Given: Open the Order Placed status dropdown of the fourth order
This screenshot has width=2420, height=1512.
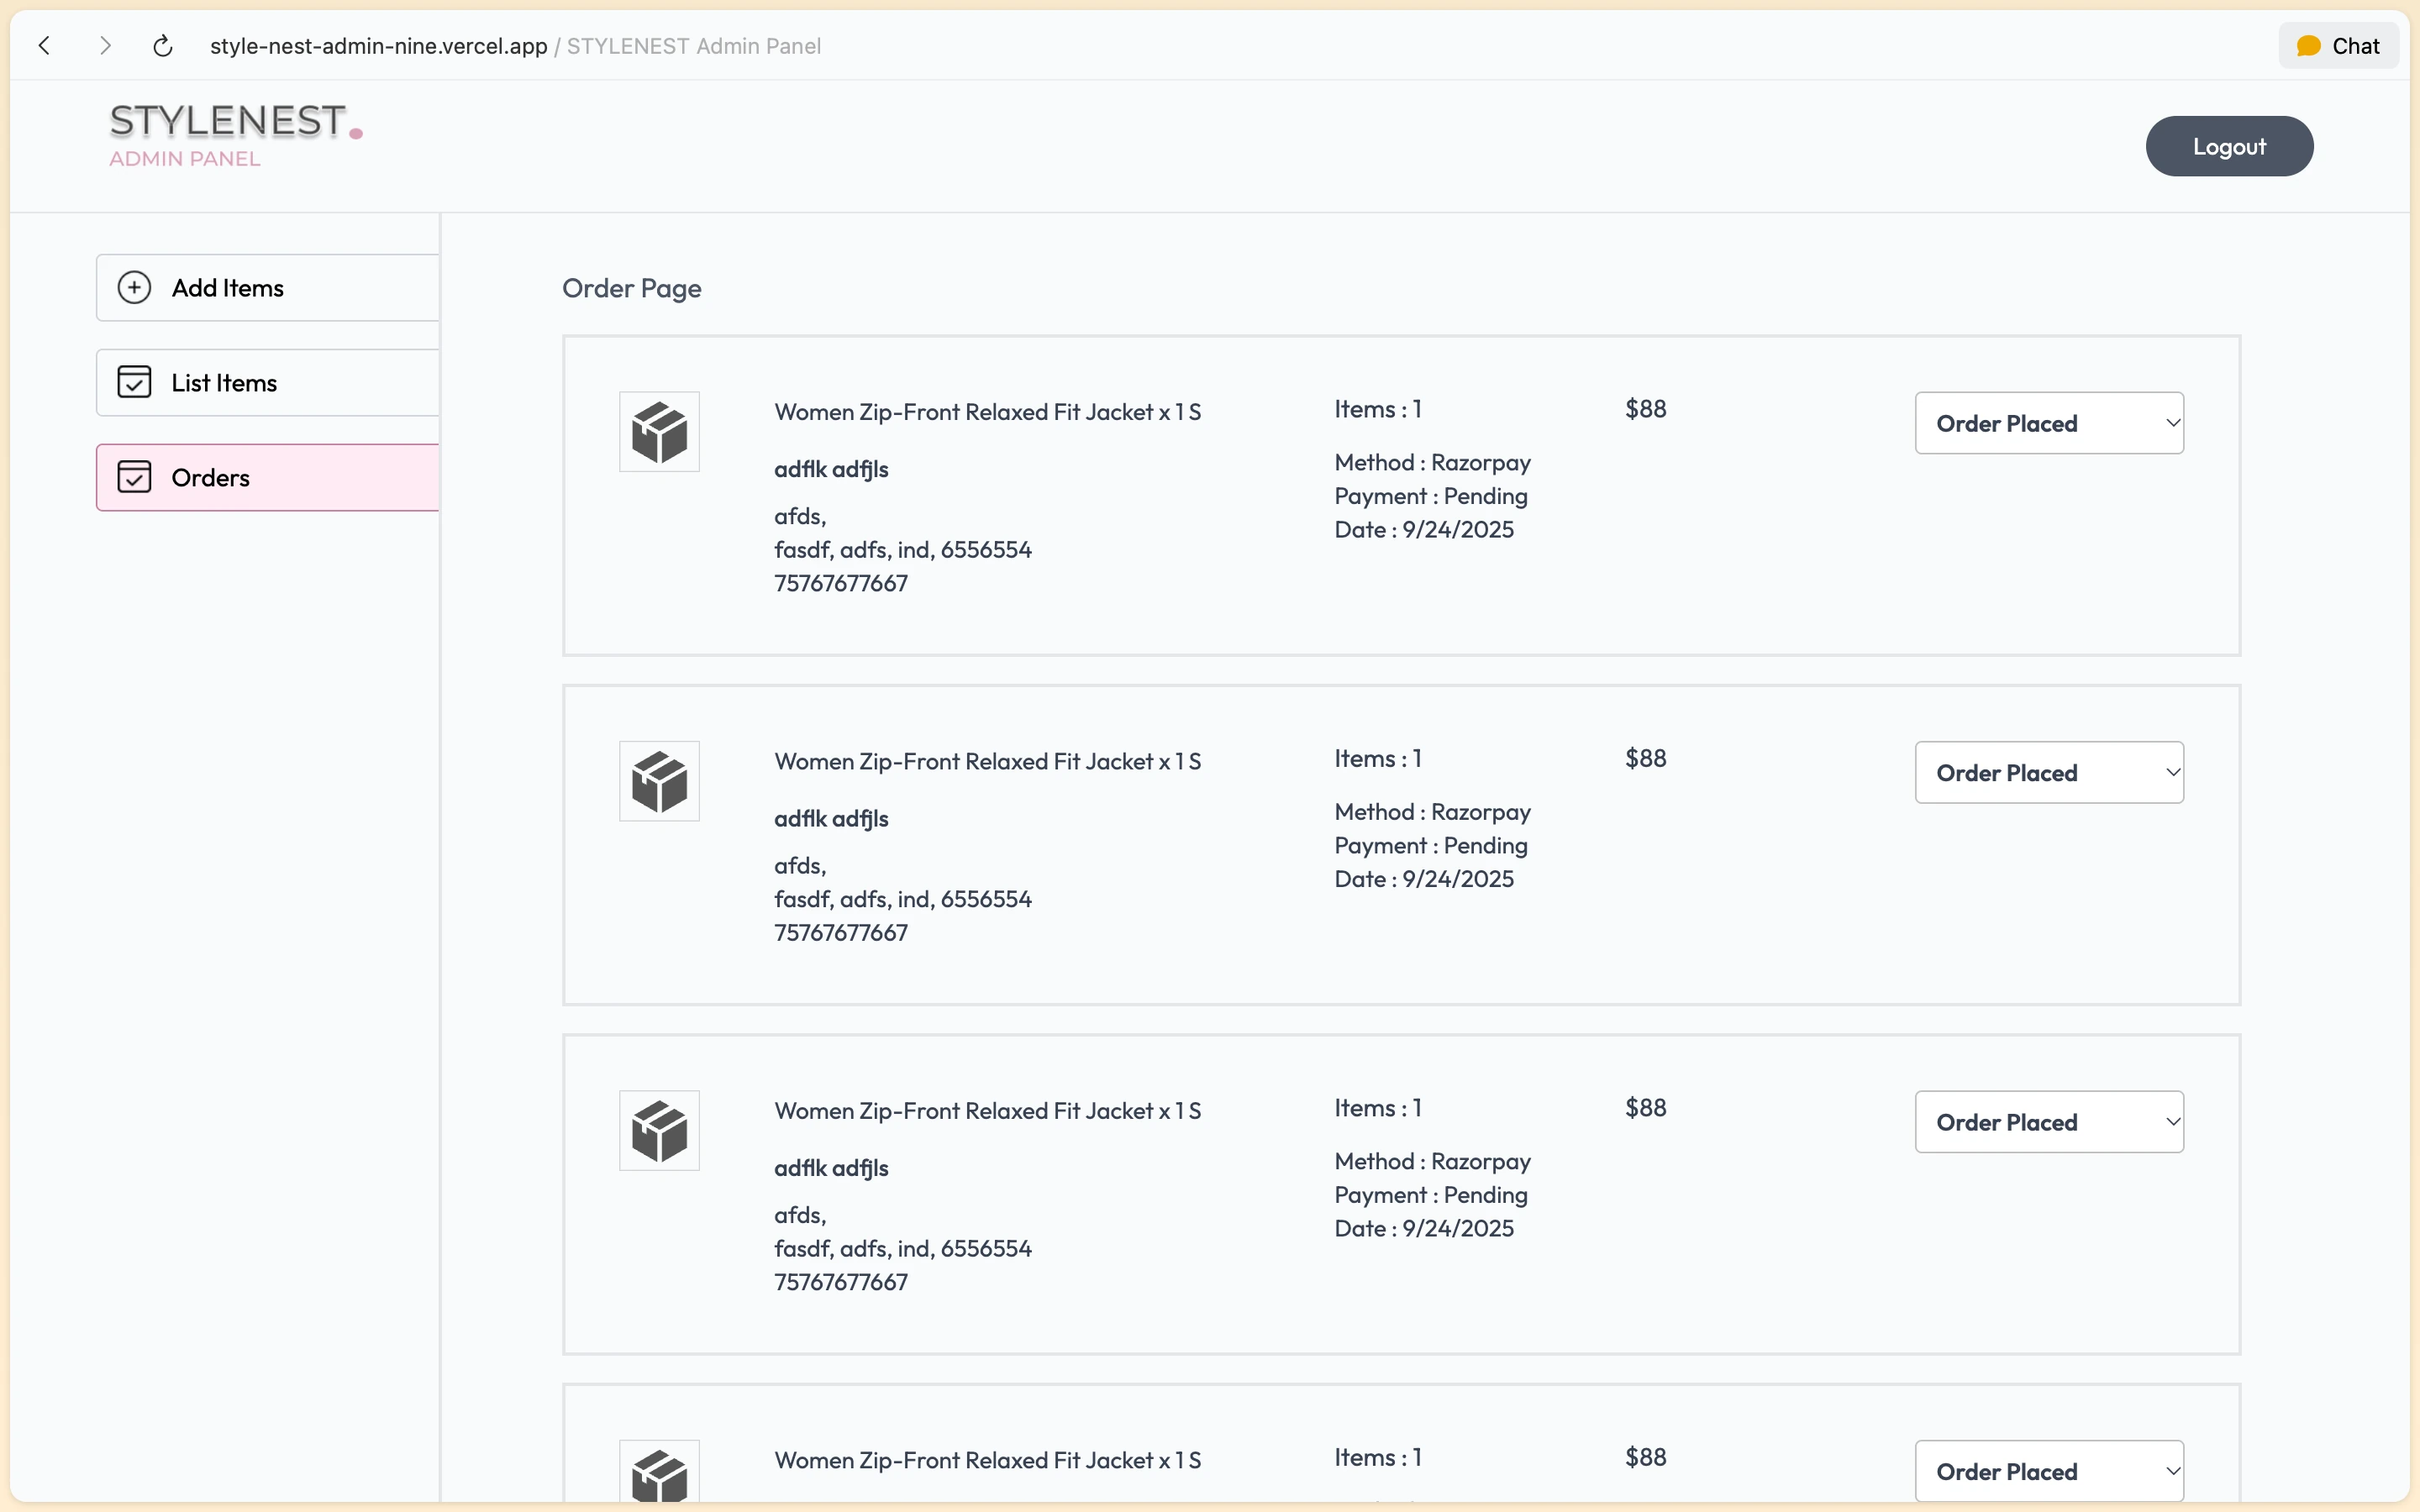Looking at the screenshot, I should point(2049,1471).
